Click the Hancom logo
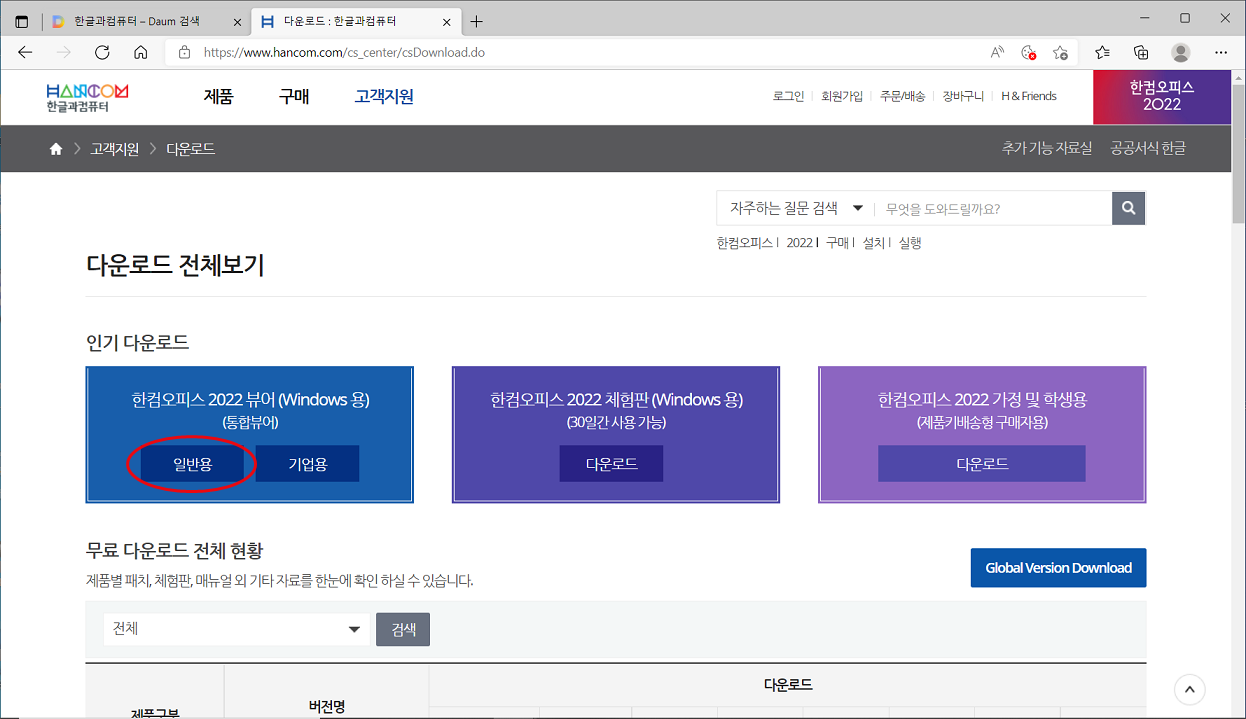This screenshot has width=1246, height=719. (87, 97)
